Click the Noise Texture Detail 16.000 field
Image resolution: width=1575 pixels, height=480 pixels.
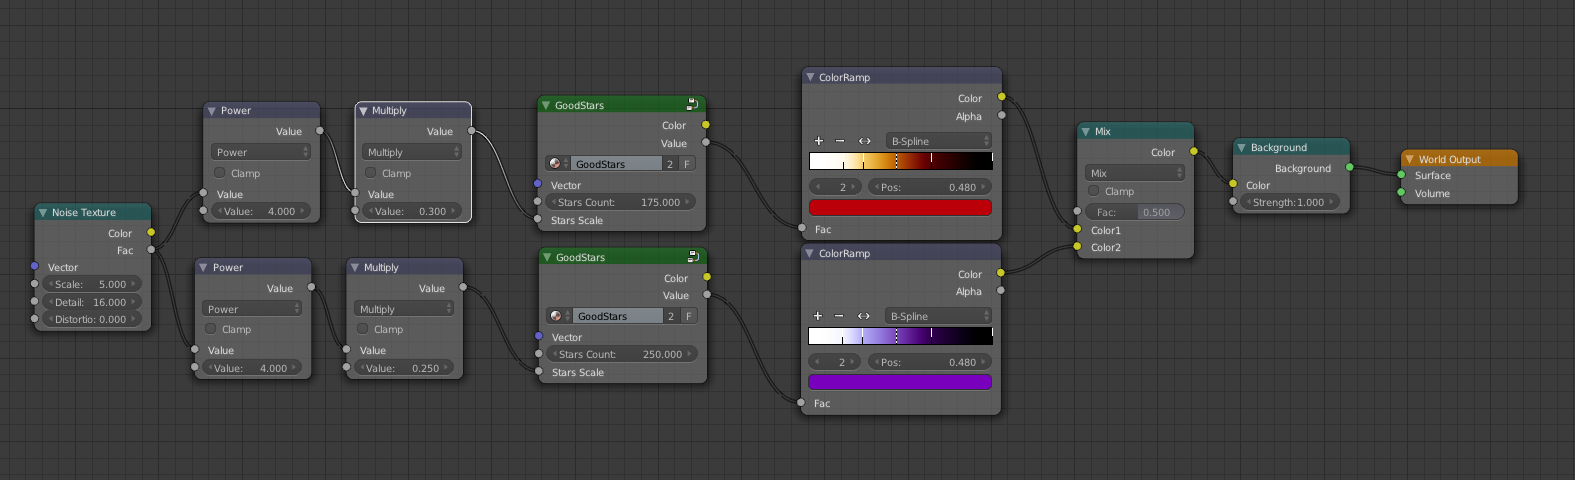pyautogui.click(x=92, y=302)
